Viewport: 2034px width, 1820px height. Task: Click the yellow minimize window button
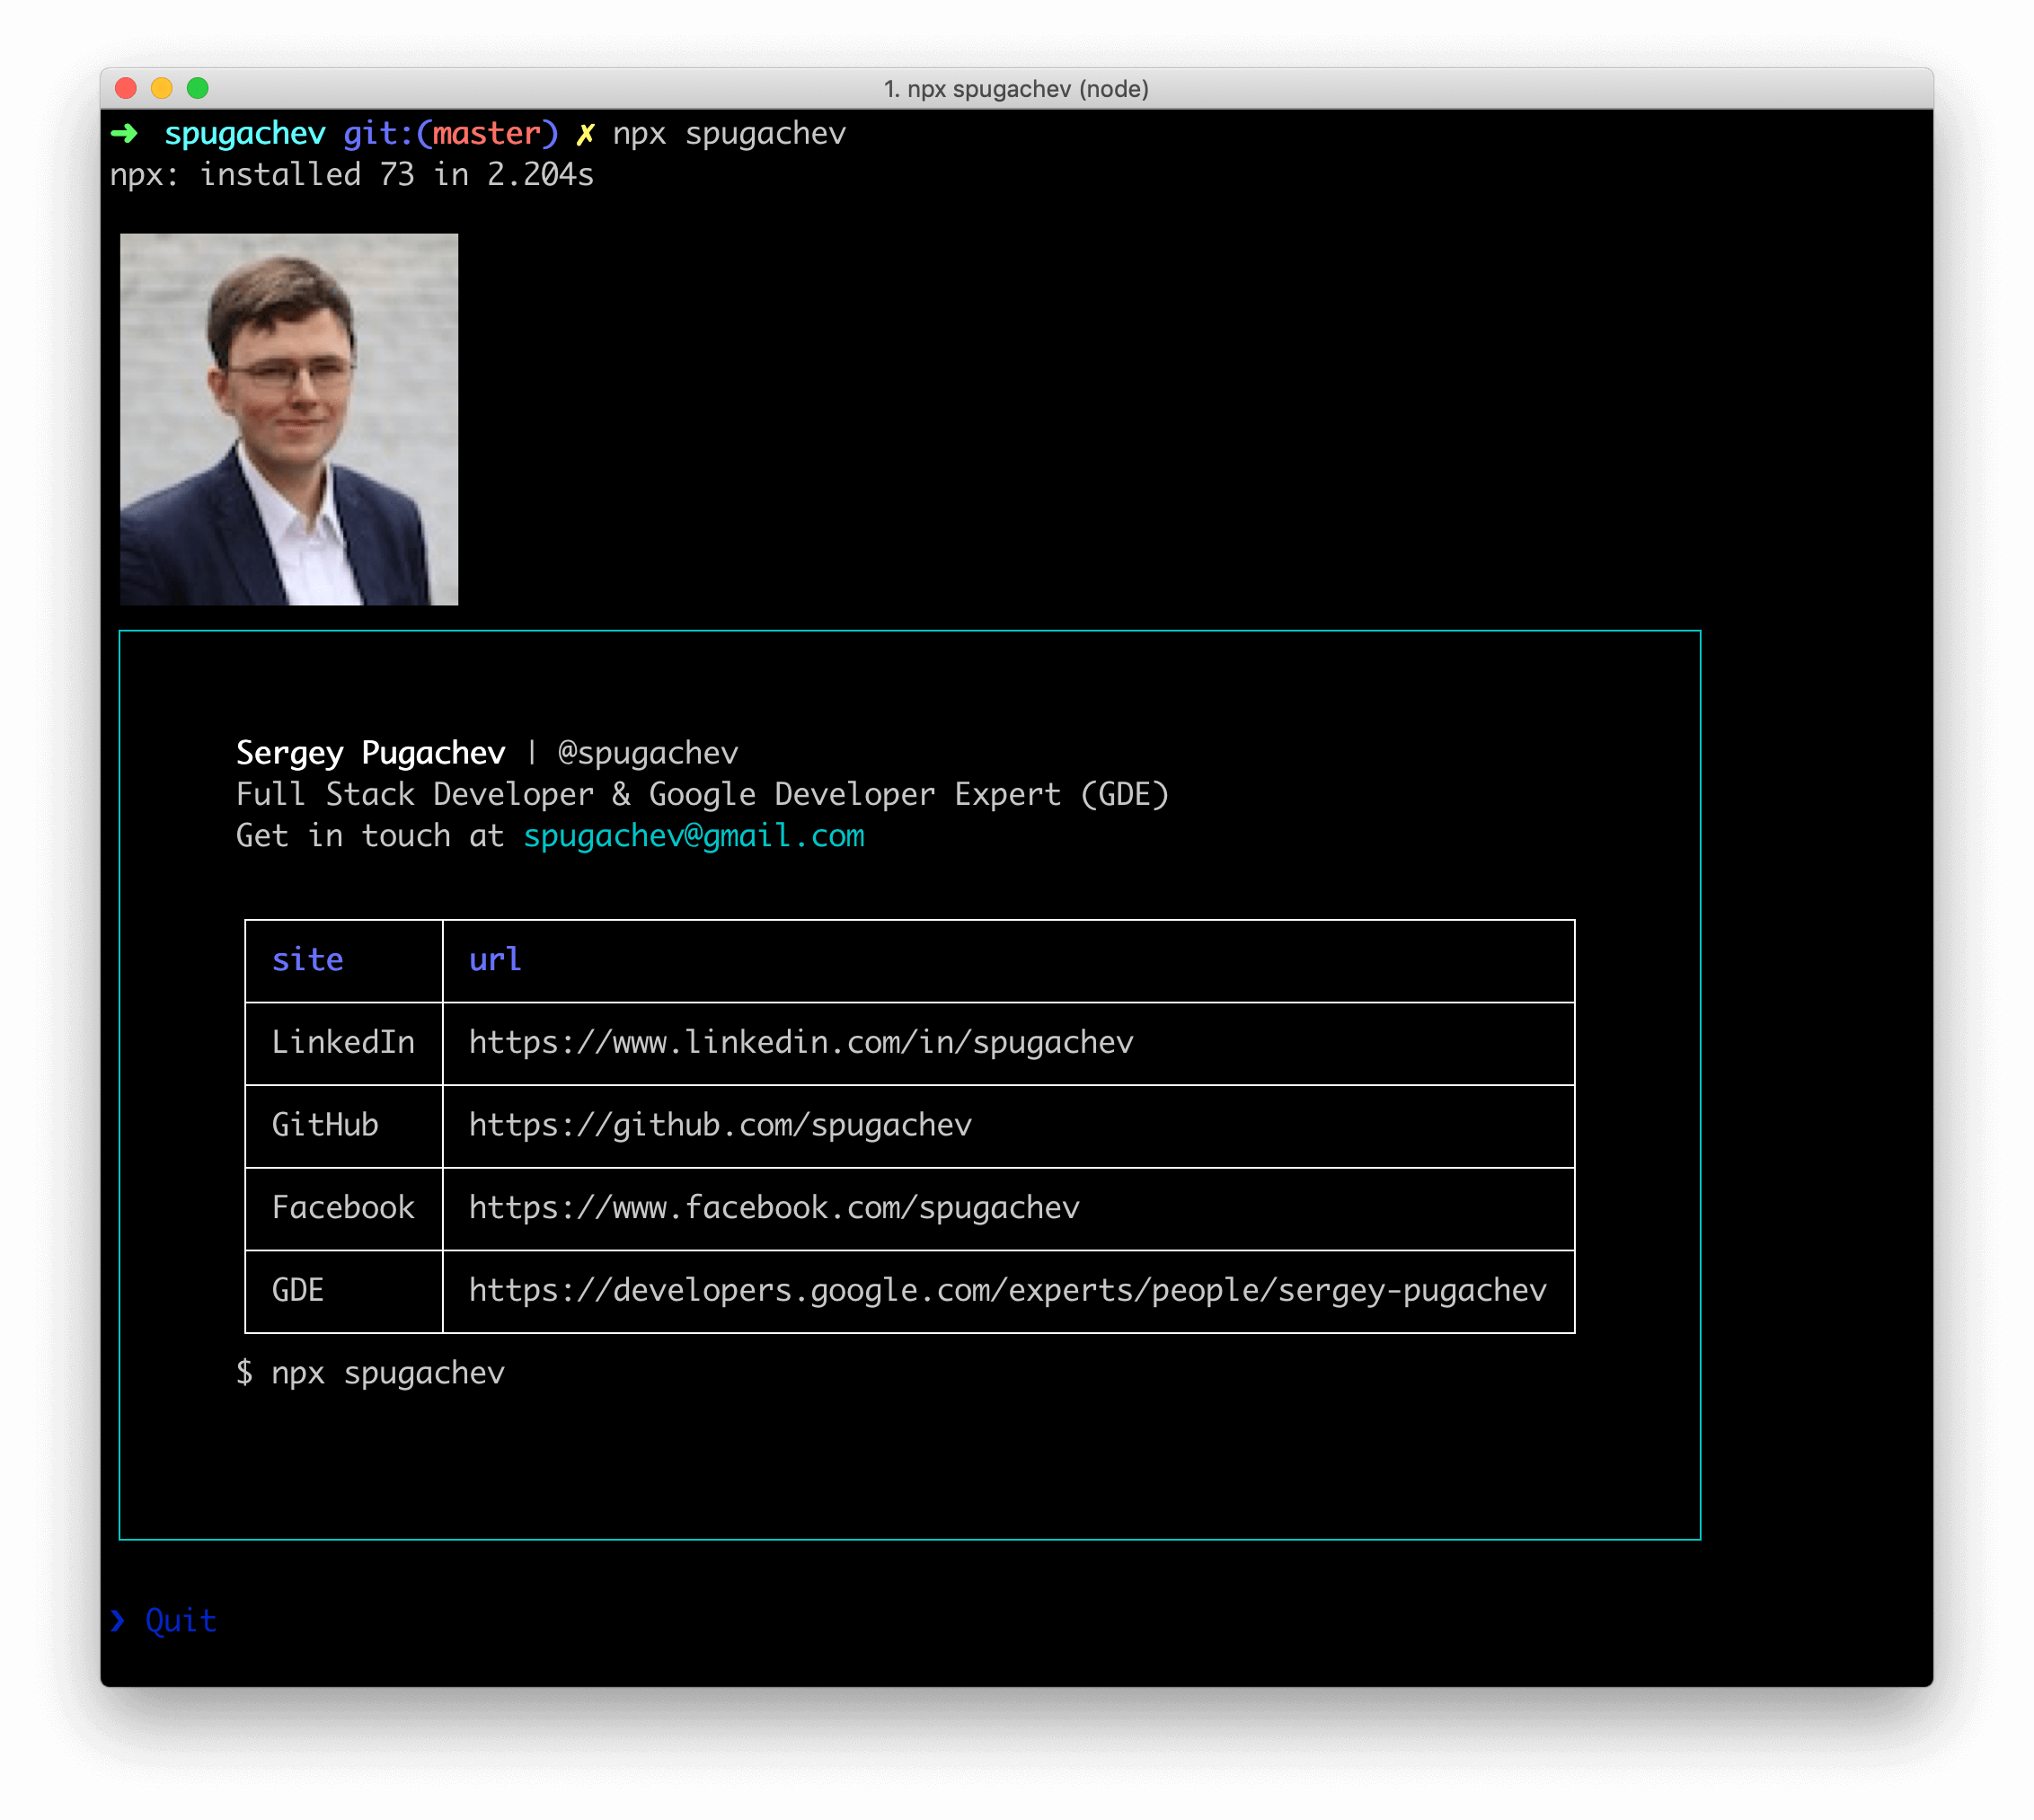click(x=162, y=88)
